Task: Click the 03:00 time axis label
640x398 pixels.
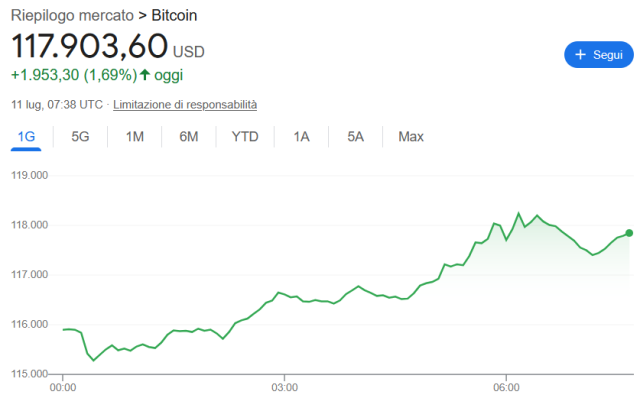Action: (284, 387)
